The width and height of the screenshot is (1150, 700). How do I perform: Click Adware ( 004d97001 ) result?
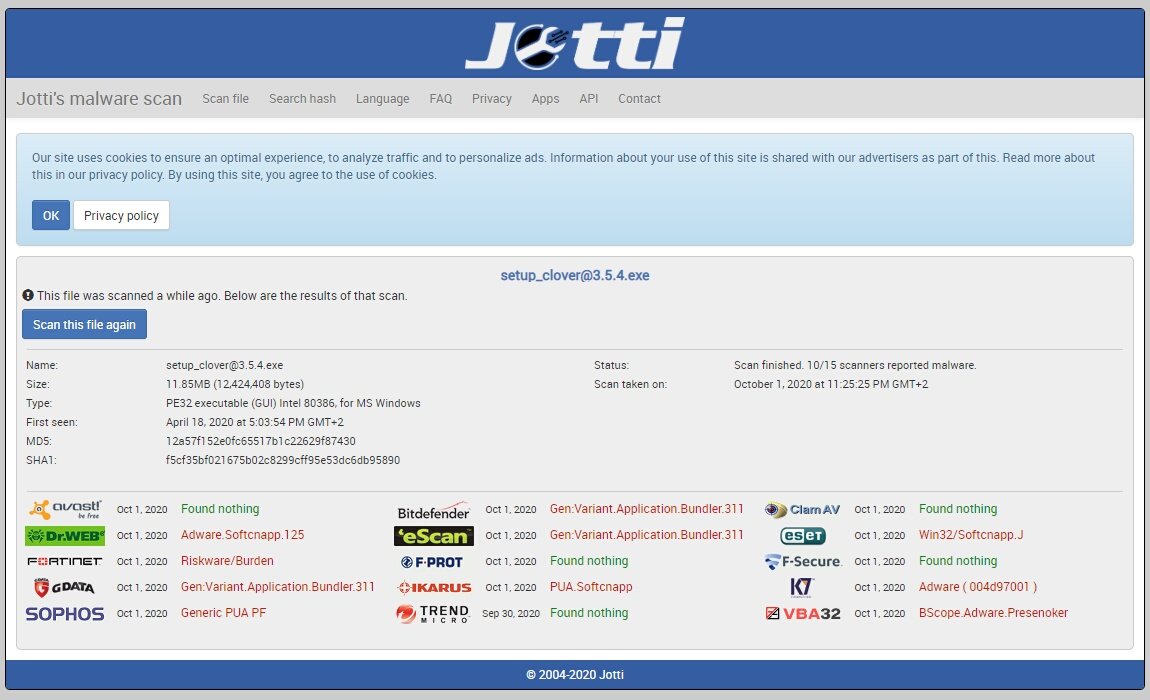tap(977, 587)
